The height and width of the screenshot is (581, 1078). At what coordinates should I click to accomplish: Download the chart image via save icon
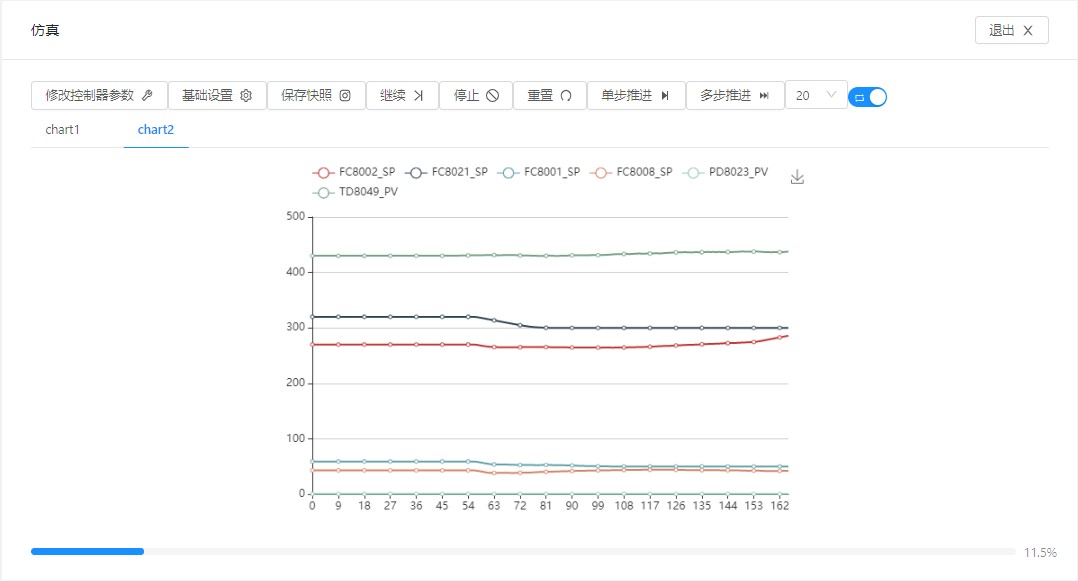[797, 177]
